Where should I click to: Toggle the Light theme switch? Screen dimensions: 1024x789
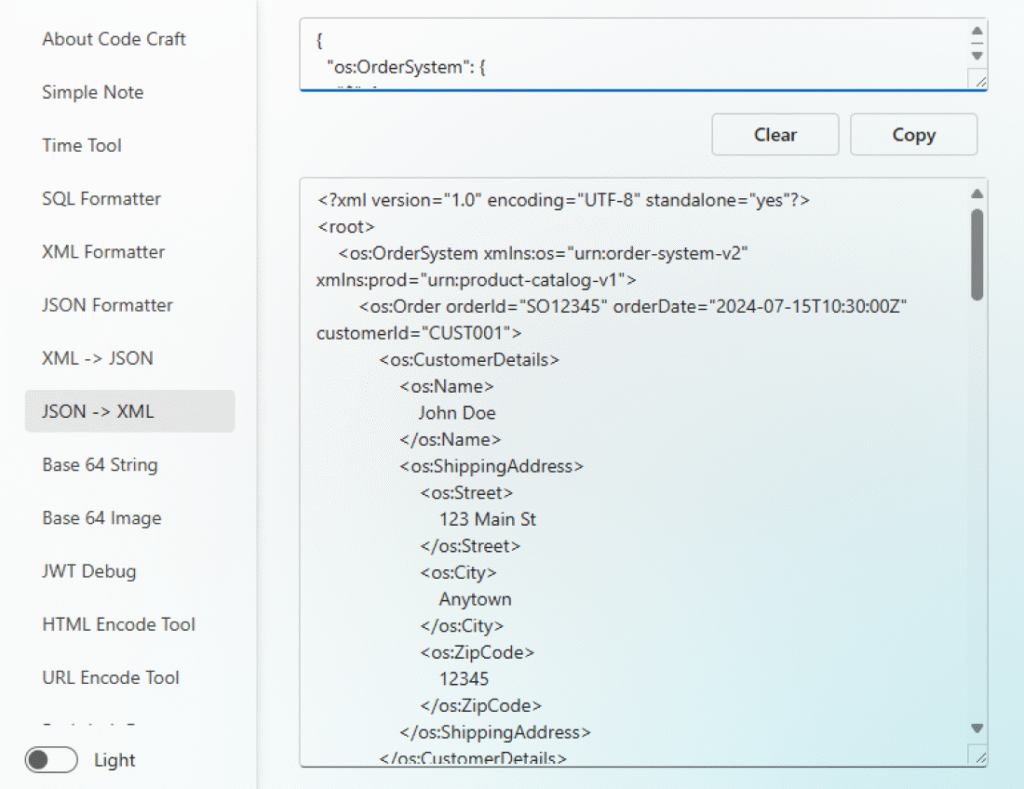point(52,760)
